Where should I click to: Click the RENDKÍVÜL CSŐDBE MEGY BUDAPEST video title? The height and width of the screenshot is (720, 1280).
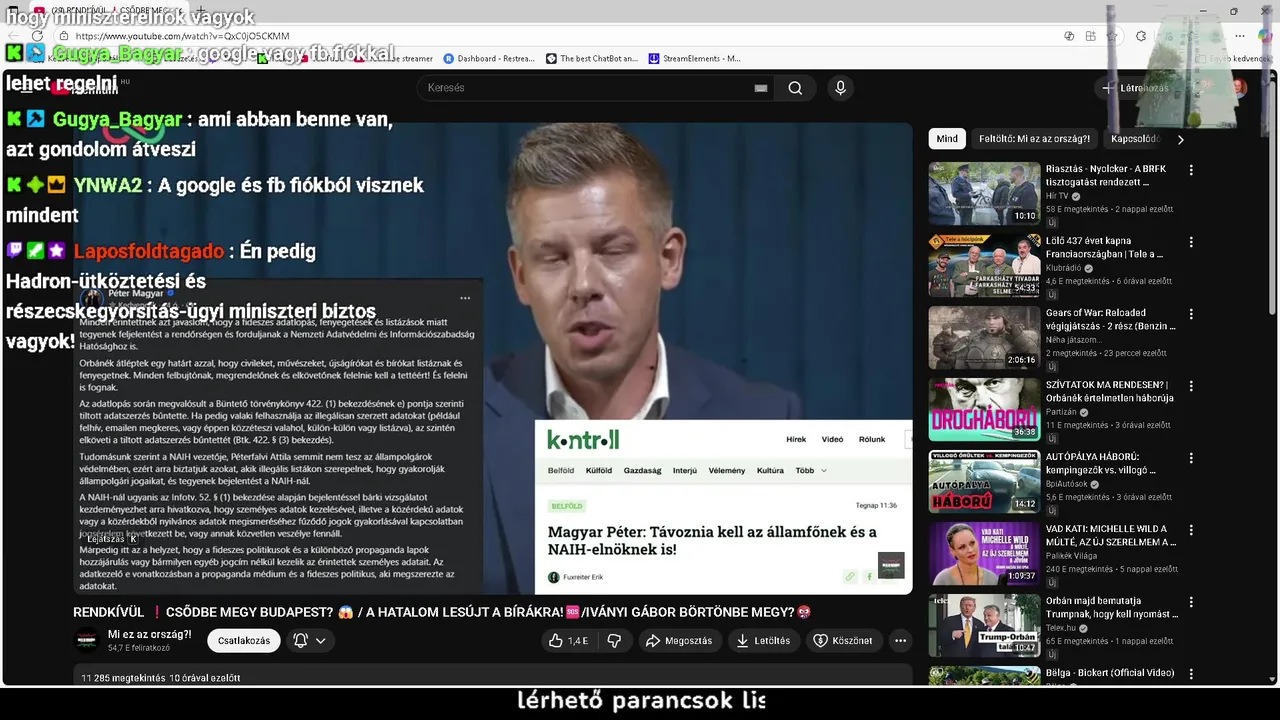442,612
